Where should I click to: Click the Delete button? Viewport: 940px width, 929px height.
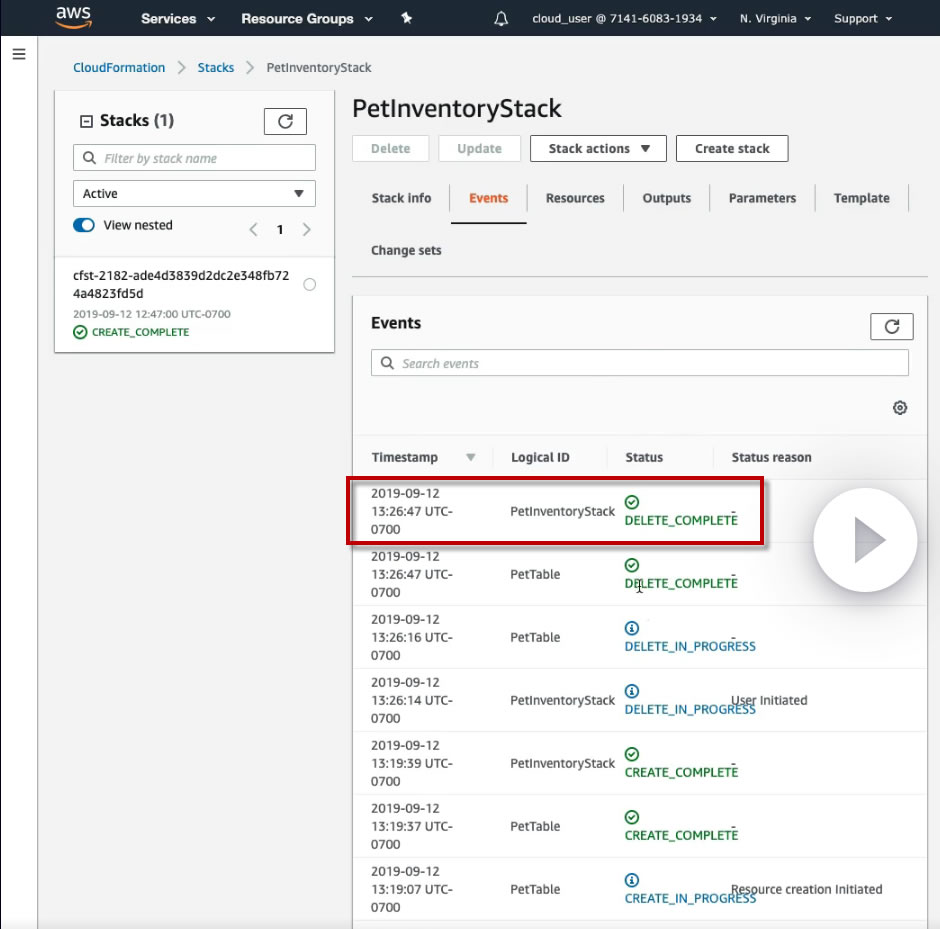click(x=391, y=149)
